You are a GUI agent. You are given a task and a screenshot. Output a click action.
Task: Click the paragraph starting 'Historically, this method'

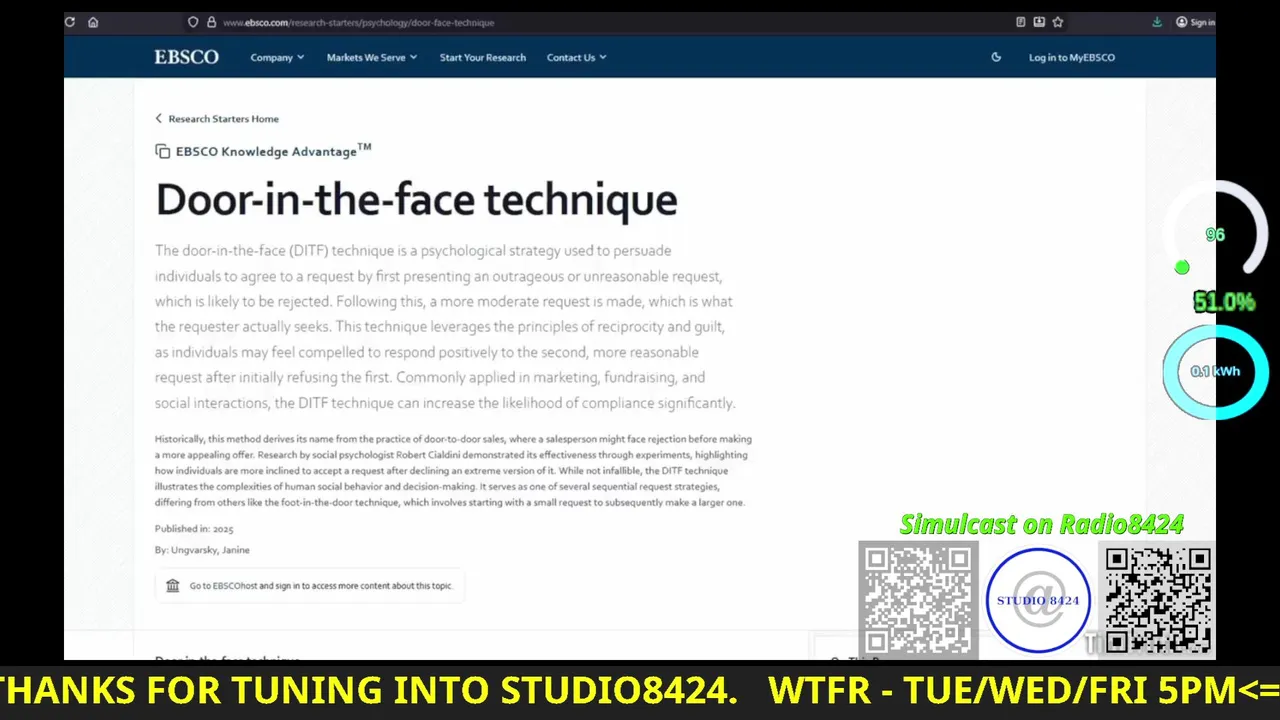coord(453,470)
